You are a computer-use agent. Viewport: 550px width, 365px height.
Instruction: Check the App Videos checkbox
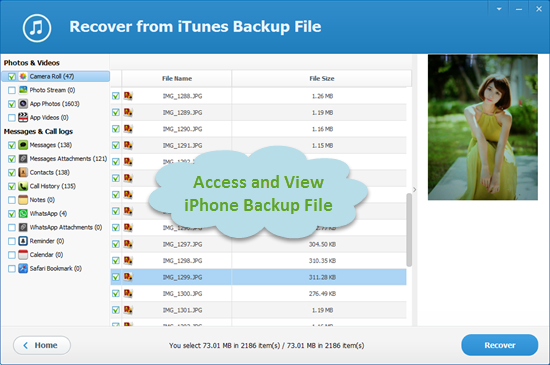click(12, 118)
